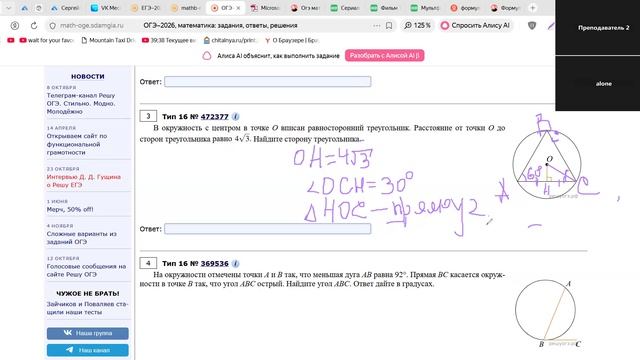The height and width of the screenshot is (360, 640).
Task: Open Голосовые сообщения на сайте link
Action: [x=87, y=270]
